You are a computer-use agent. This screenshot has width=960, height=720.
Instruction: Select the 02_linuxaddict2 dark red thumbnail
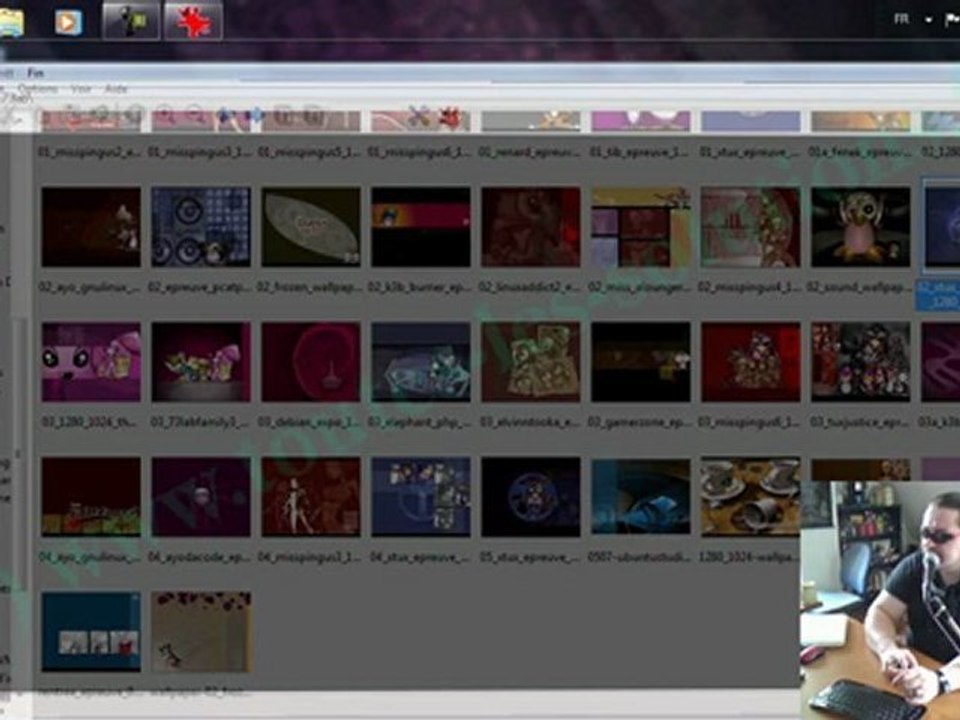(531, 227)
